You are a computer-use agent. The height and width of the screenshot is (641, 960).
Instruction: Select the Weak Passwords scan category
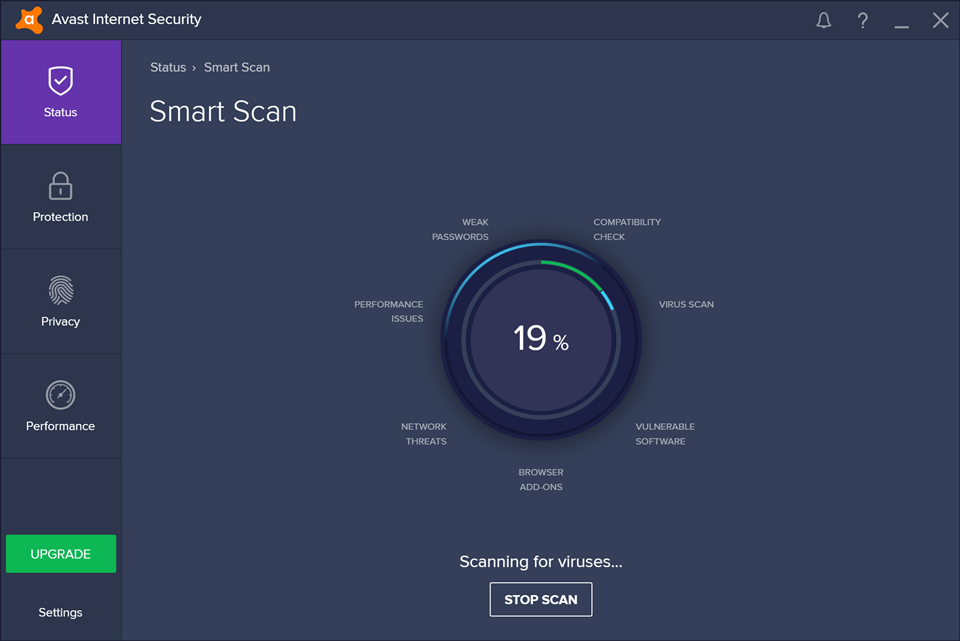coord(461,229)
